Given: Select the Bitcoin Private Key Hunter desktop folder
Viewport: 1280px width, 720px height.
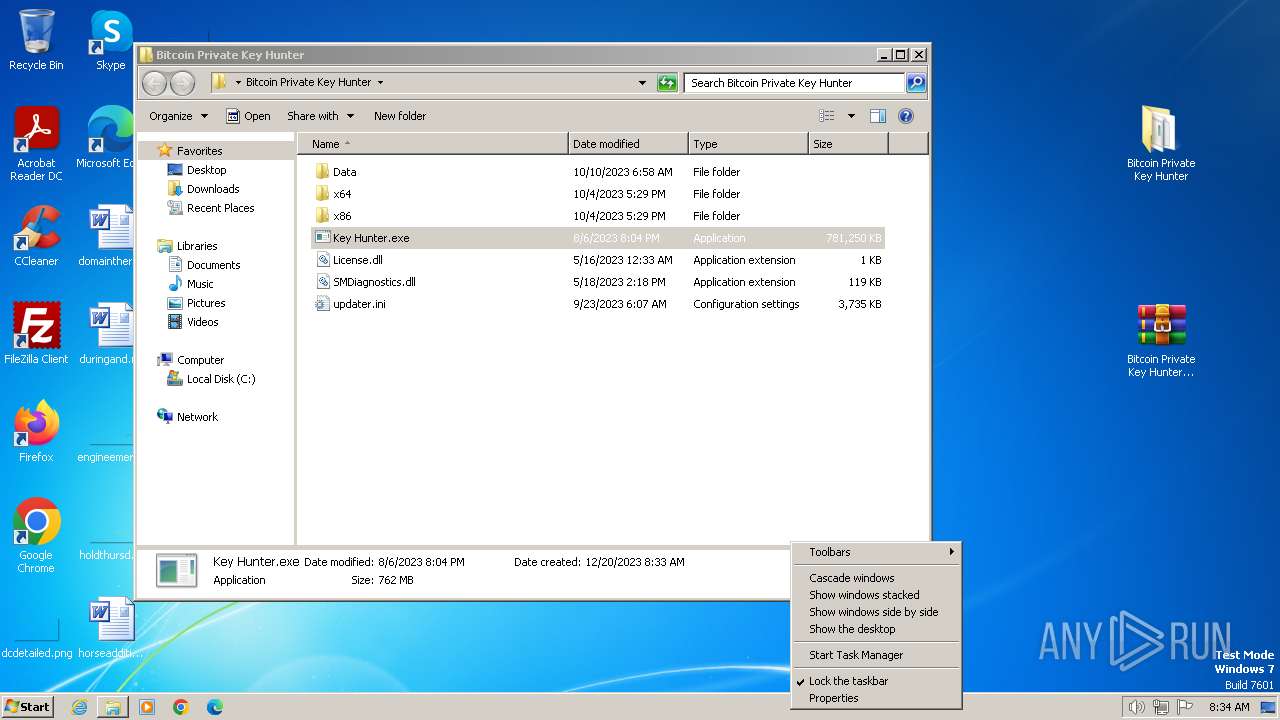Looking at the screenshot, I should [x=1161, y=144].
